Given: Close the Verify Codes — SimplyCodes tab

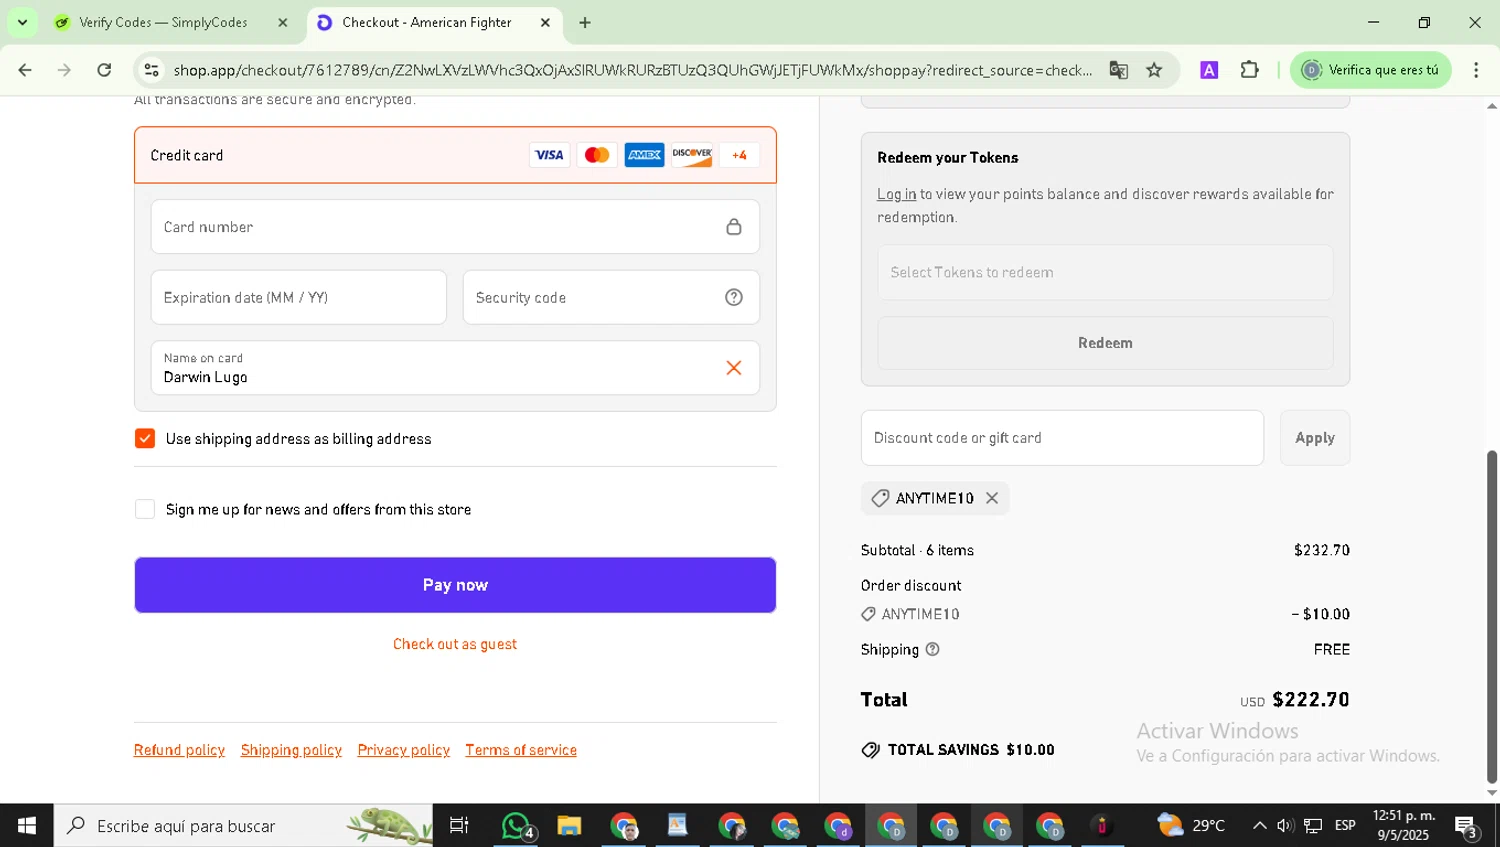Looking at the screenshot, I should (283, 22).
